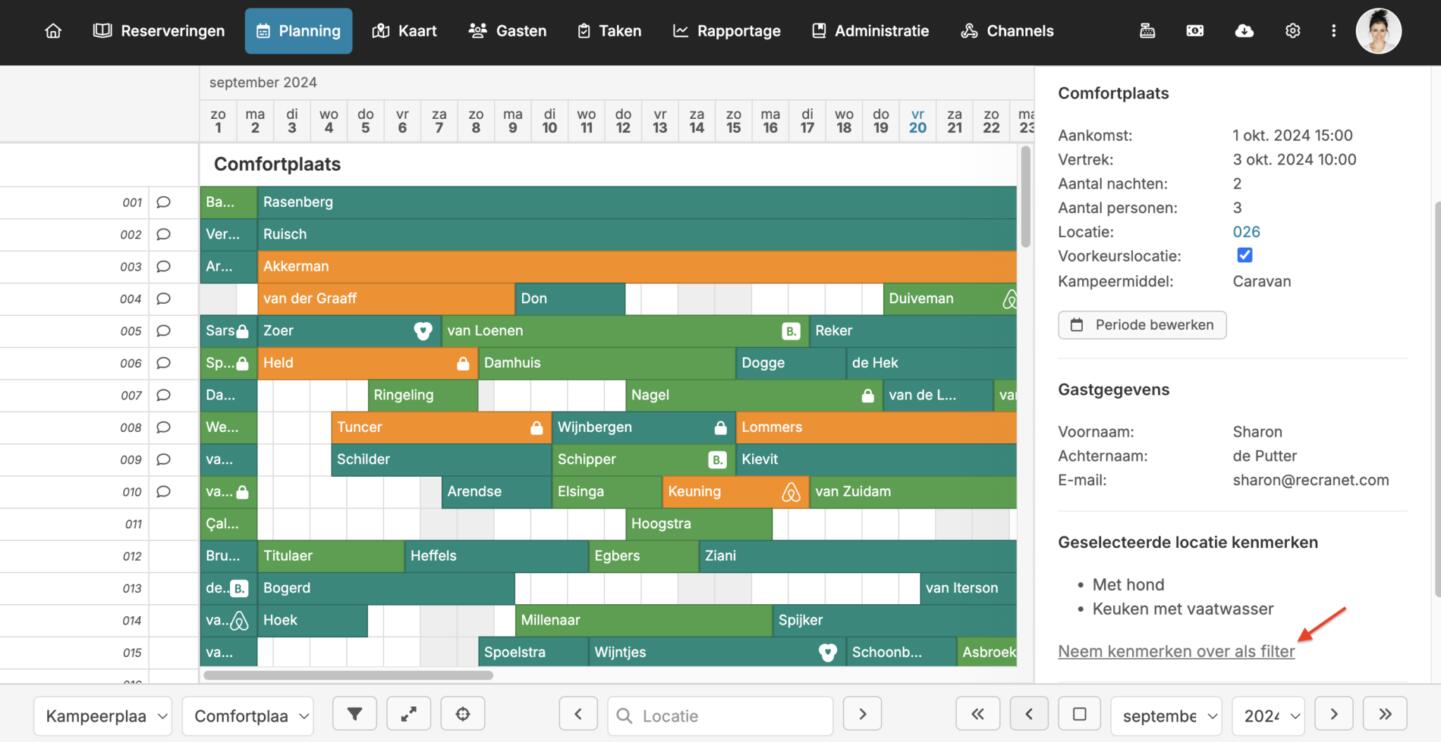The image size is (1441, 742).
Task: Click the square today button
Action: pos(1079,714)
